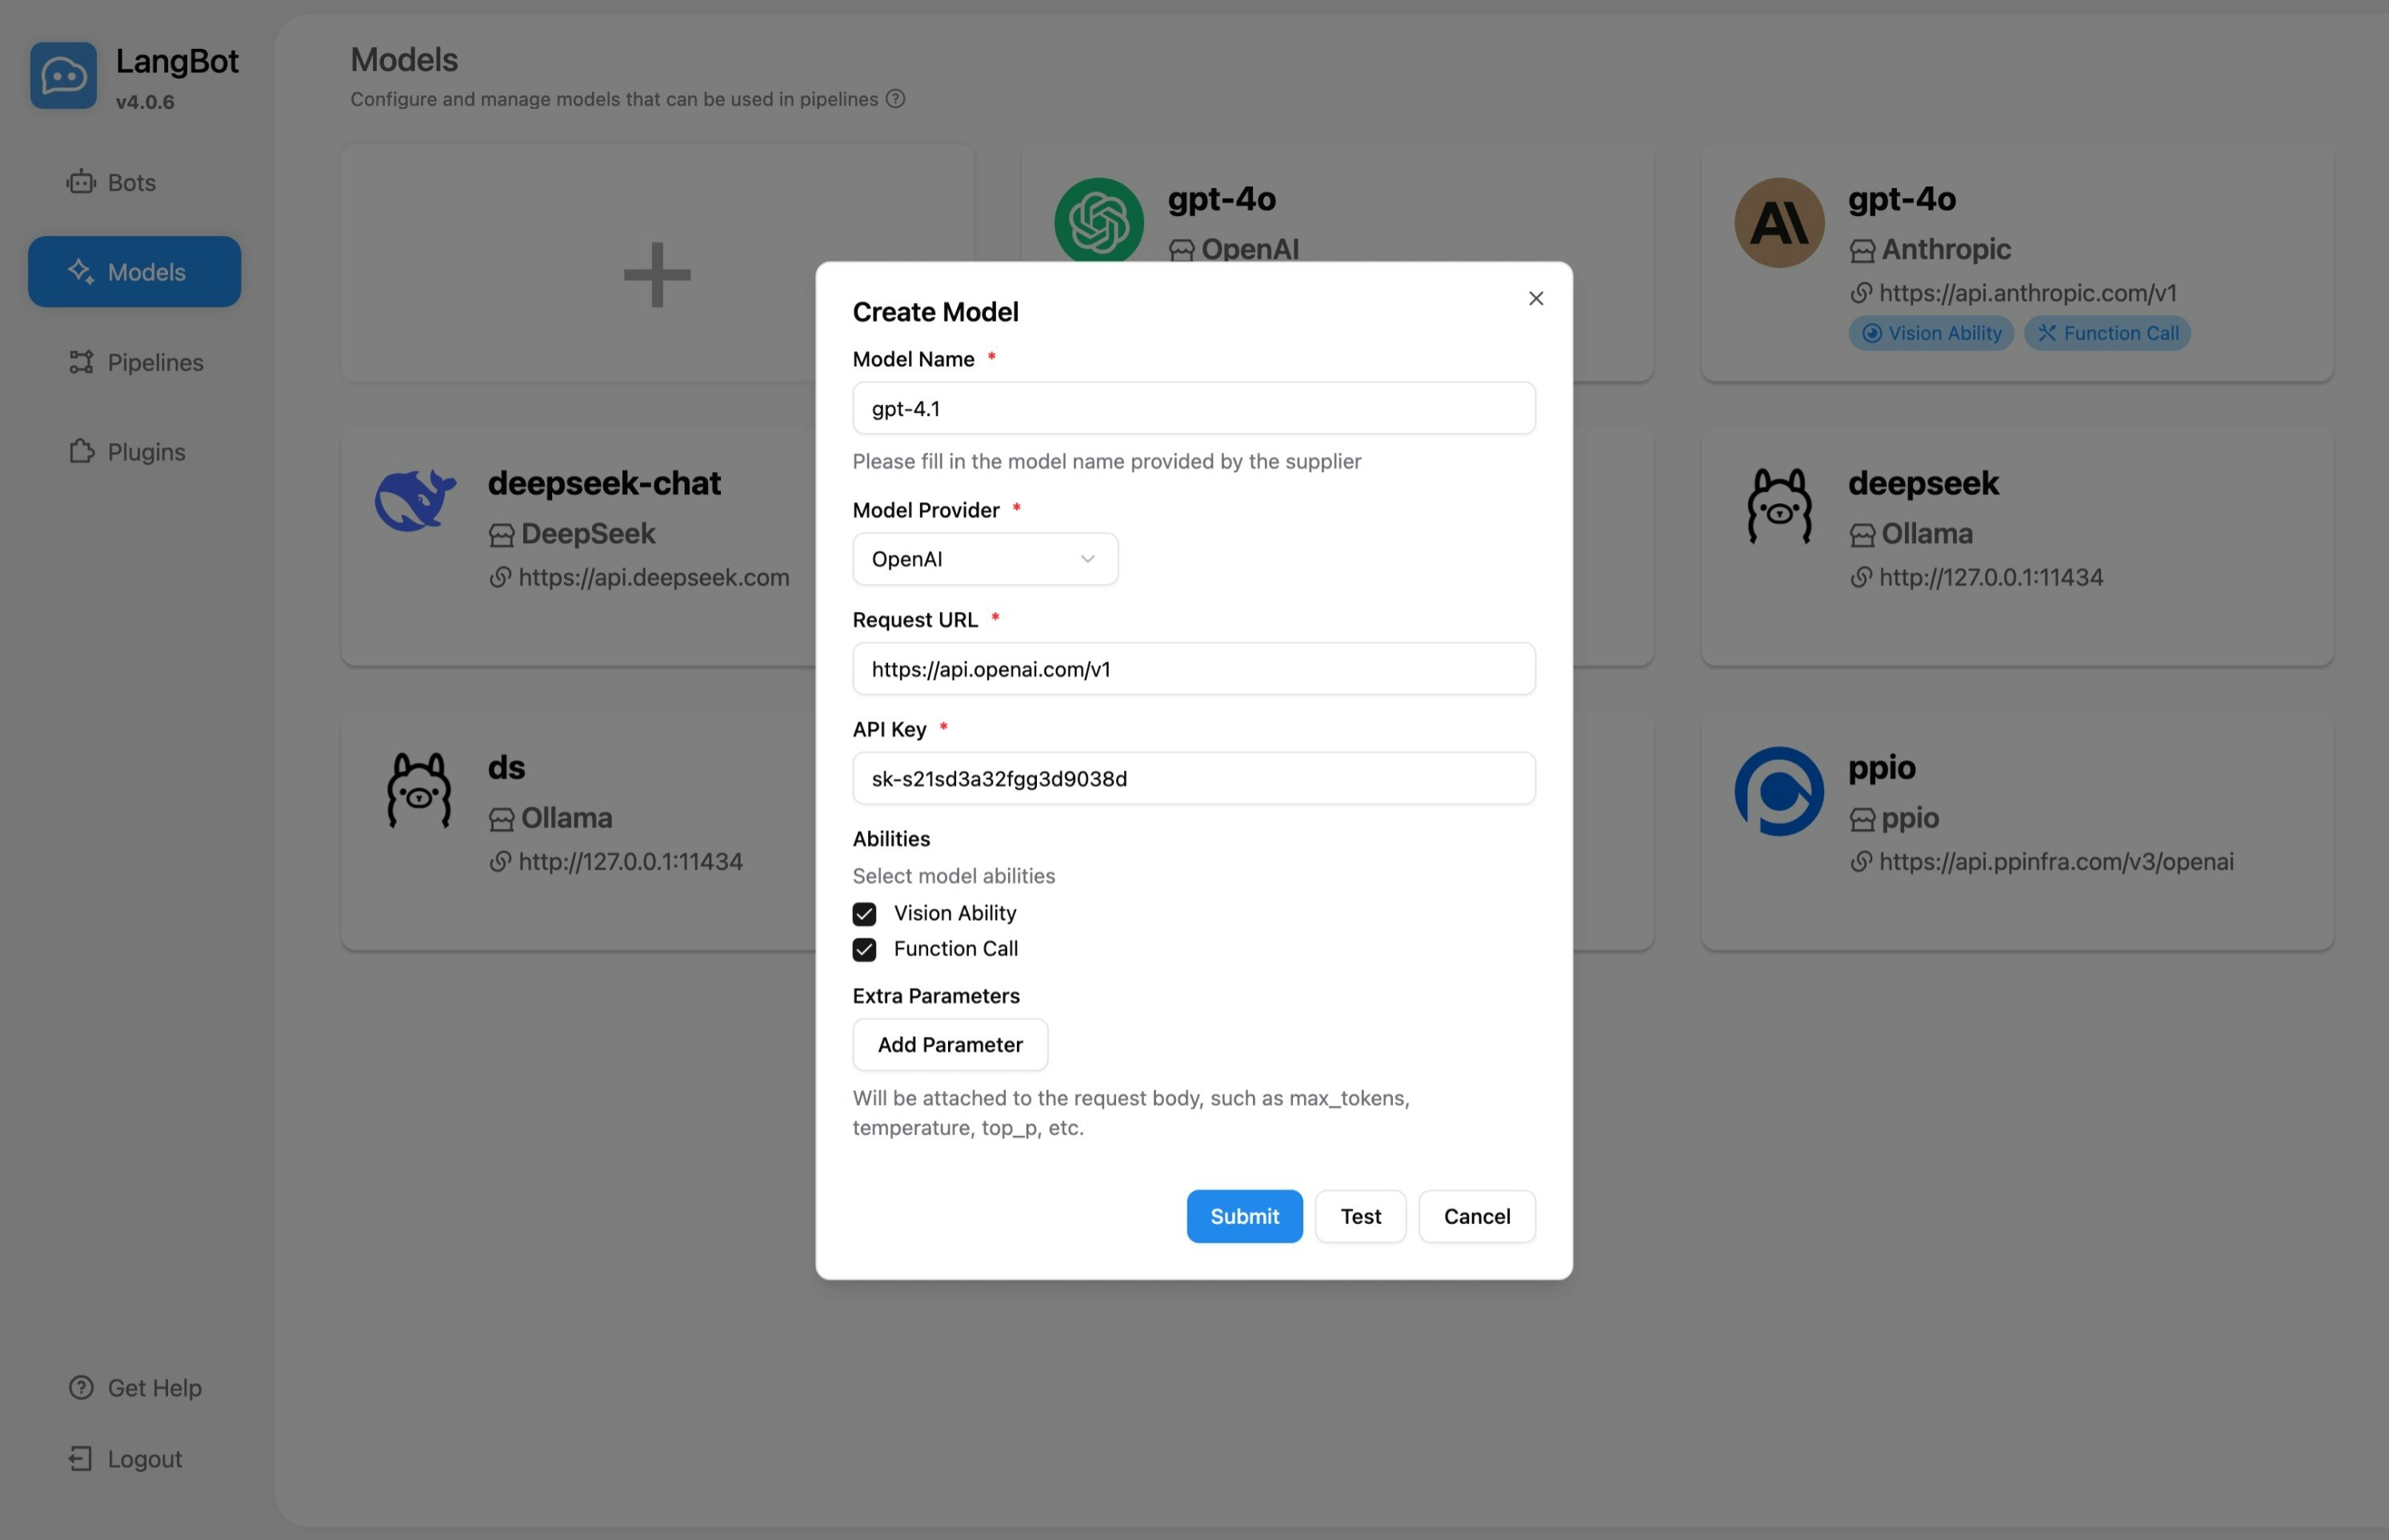2389x1540 pixels.
Task: Click the Model Name input field
Action: click(1193, 408)
